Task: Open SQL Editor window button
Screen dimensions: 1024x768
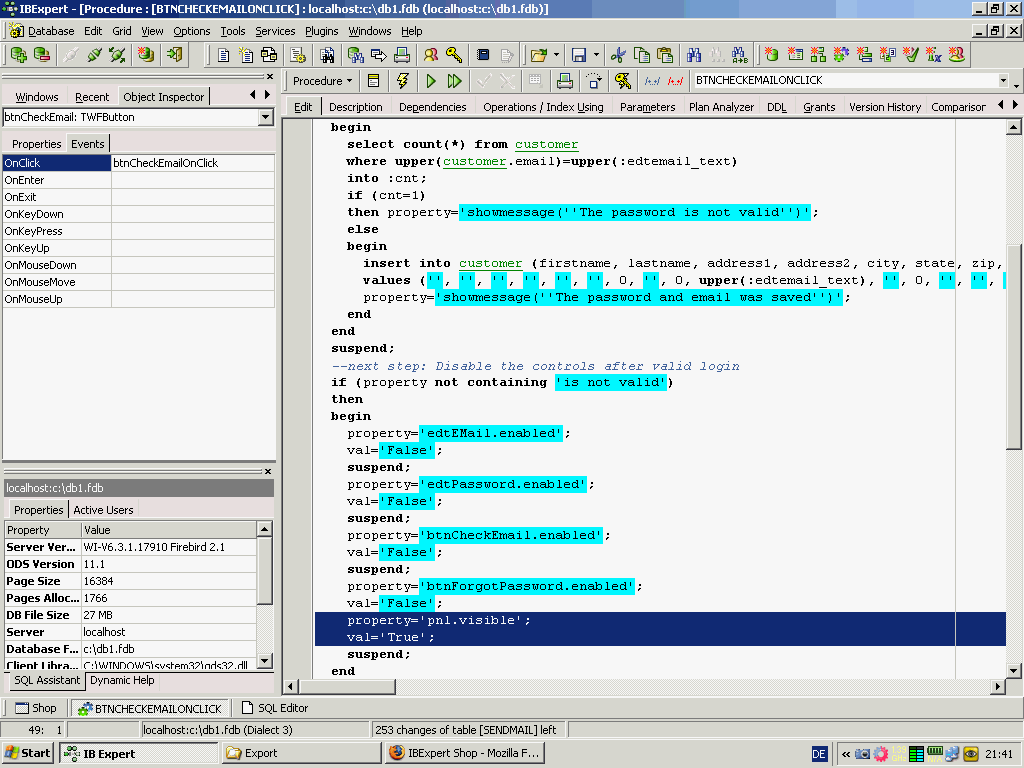Action: tap(275, 708)
